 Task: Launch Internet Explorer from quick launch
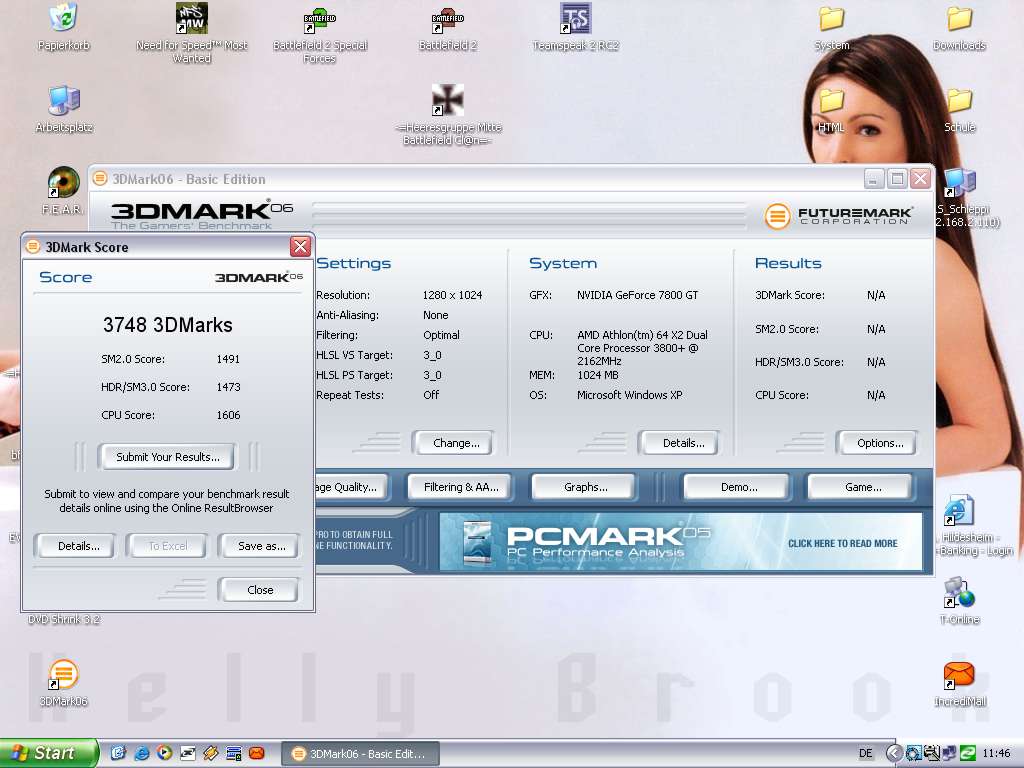(142, 753)
